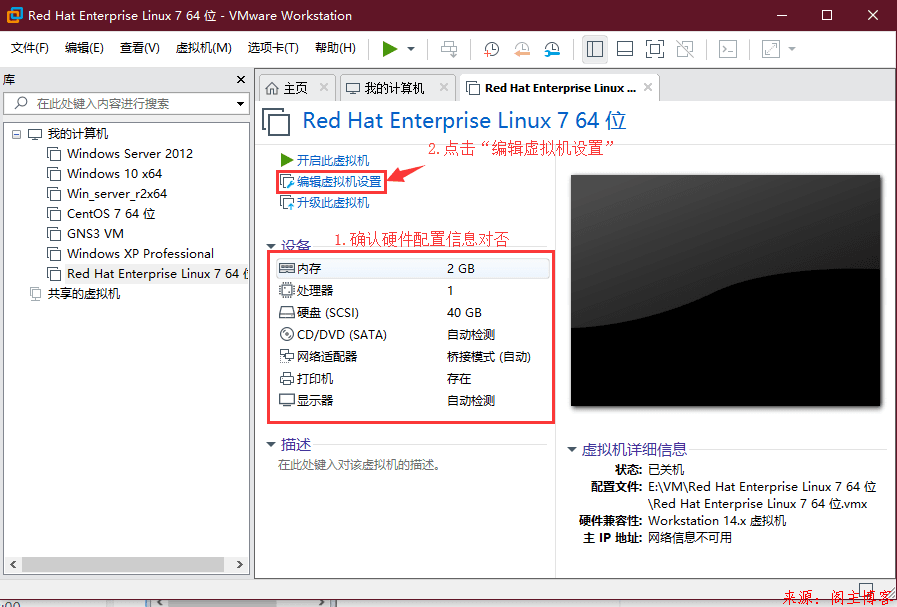Close the Red Hat Enterprise Linux tab

pos(648,88)
